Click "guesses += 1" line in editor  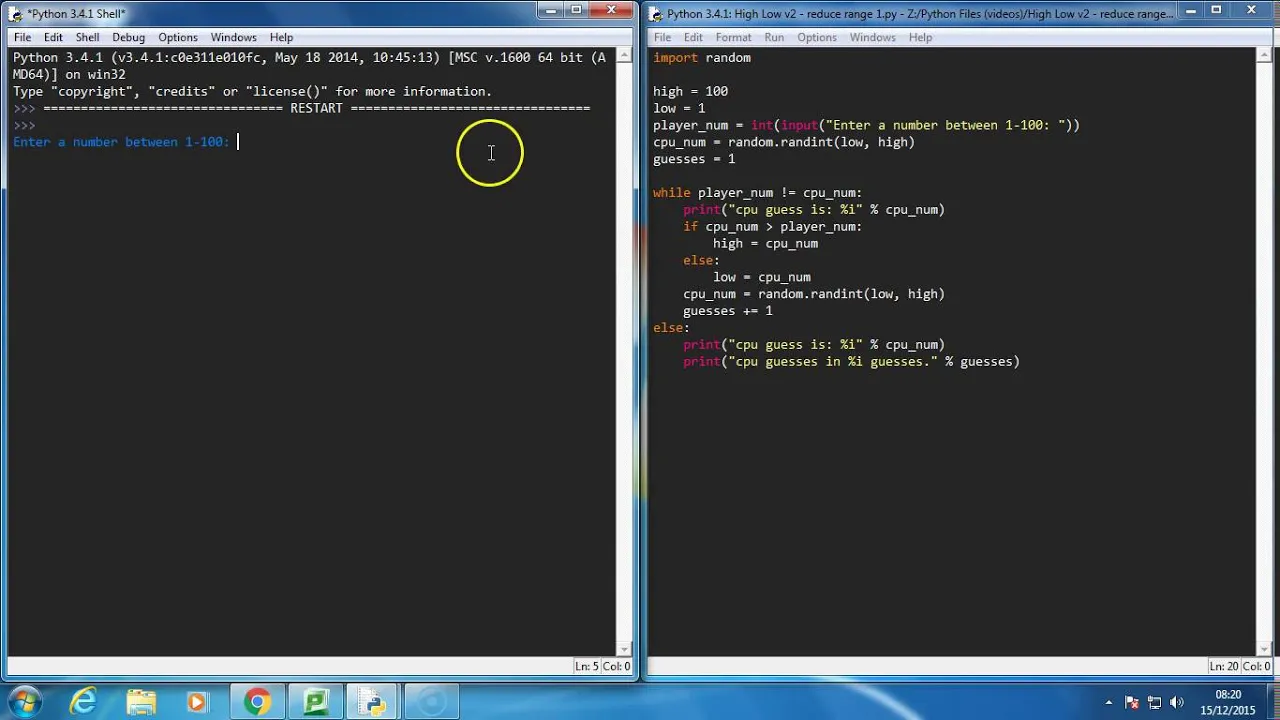(x=727, y=311)
